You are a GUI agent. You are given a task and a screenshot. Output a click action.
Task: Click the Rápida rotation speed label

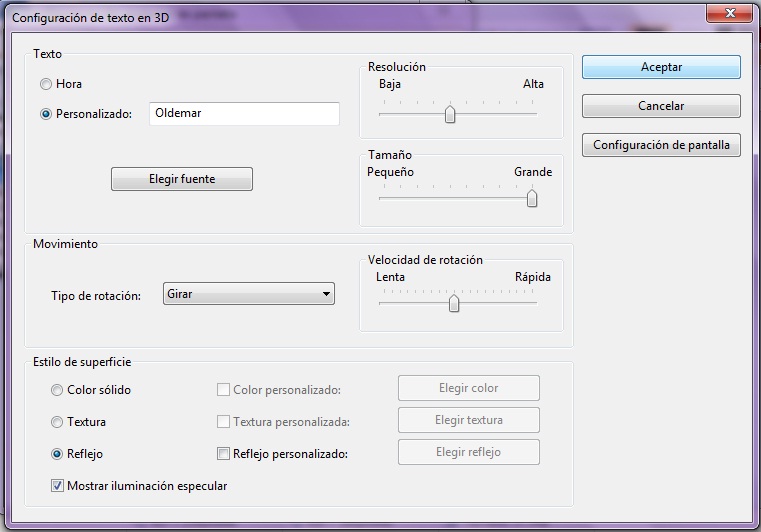(533, 277)
